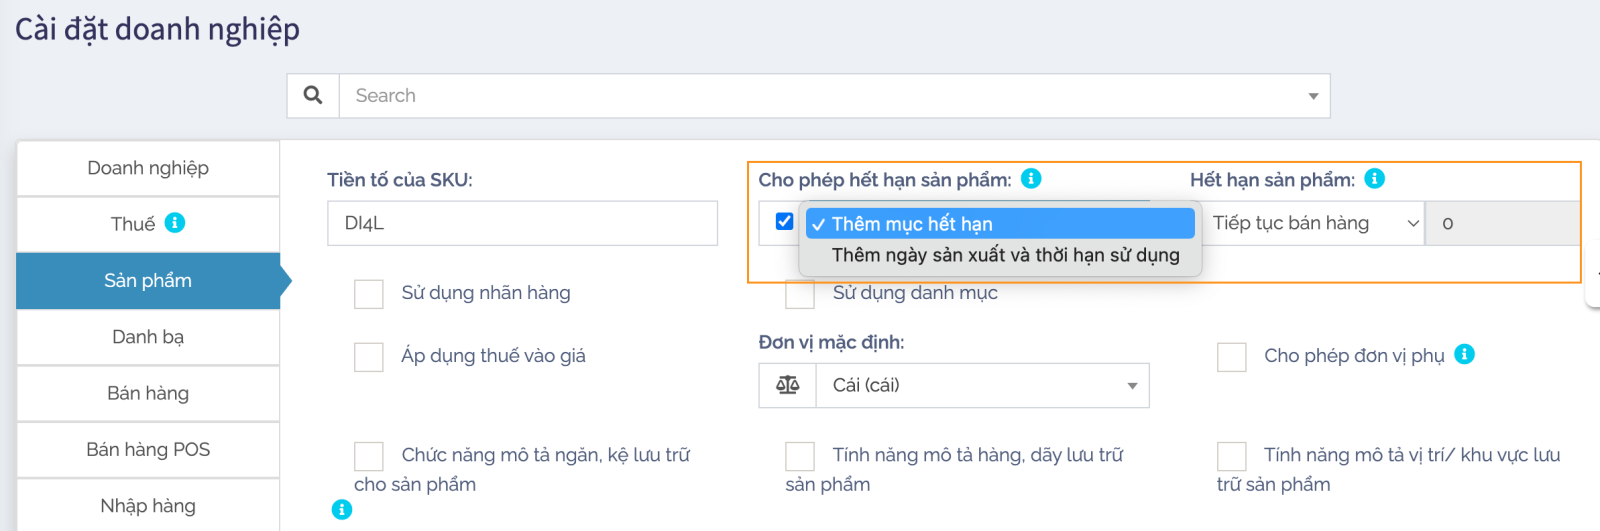Switch to the Doanh nghiệp tab
This screenshot has height=531, width=1600.
[x=148, y=168]
